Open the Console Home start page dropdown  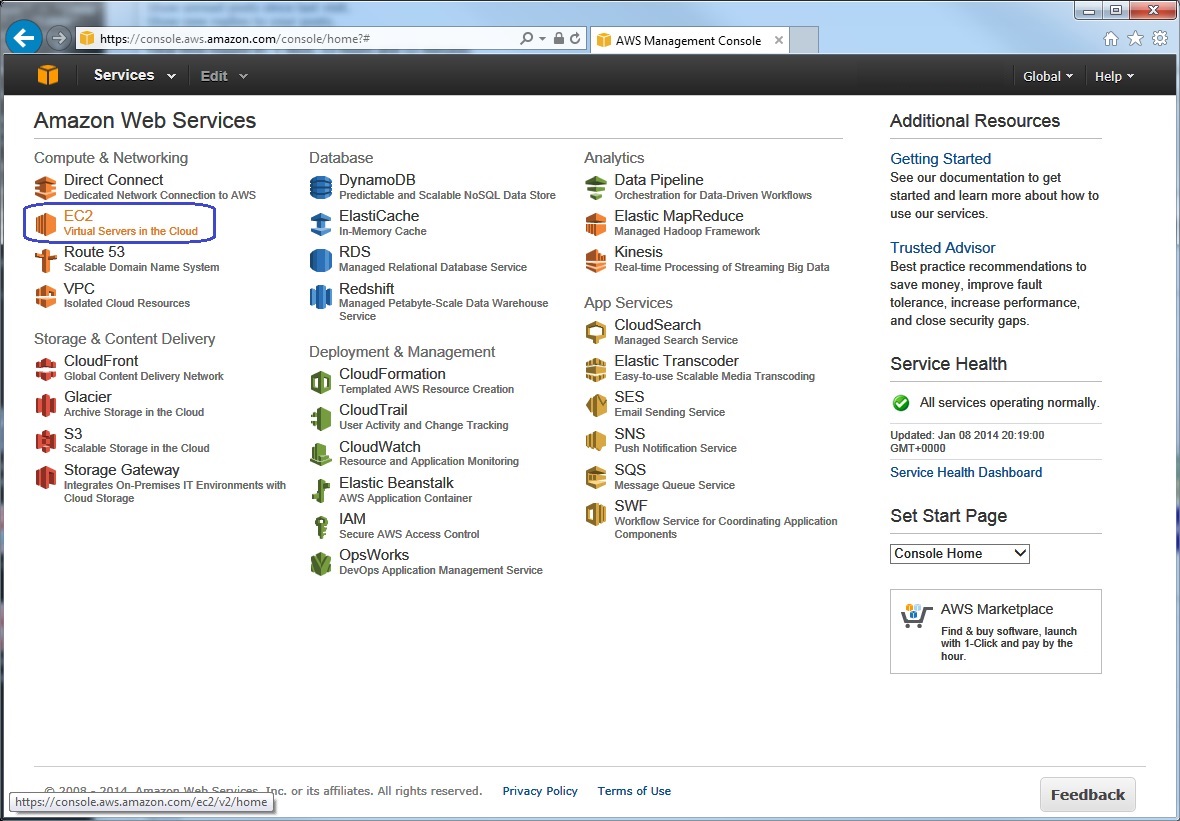pyautogui.click(x=960, y=553)
